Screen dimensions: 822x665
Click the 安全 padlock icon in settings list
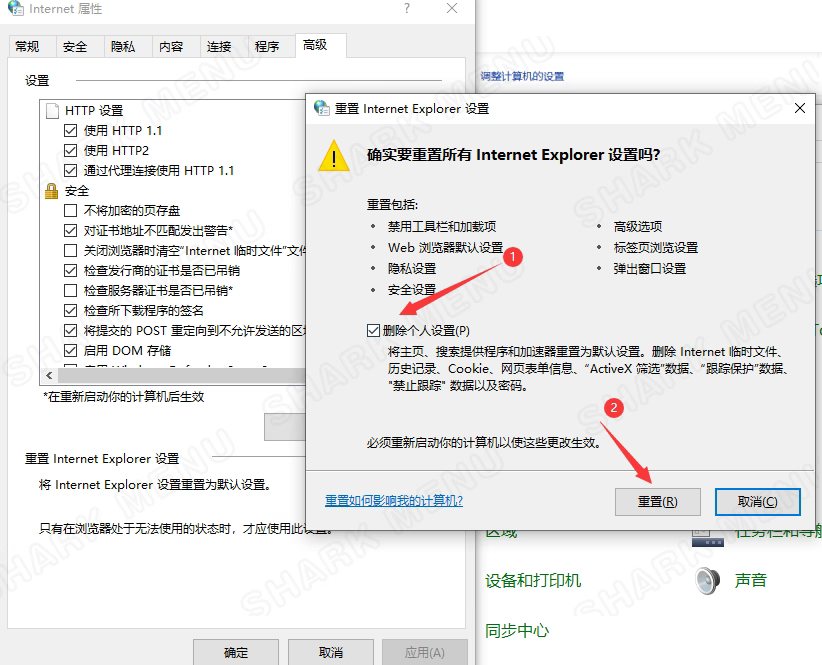51,191
